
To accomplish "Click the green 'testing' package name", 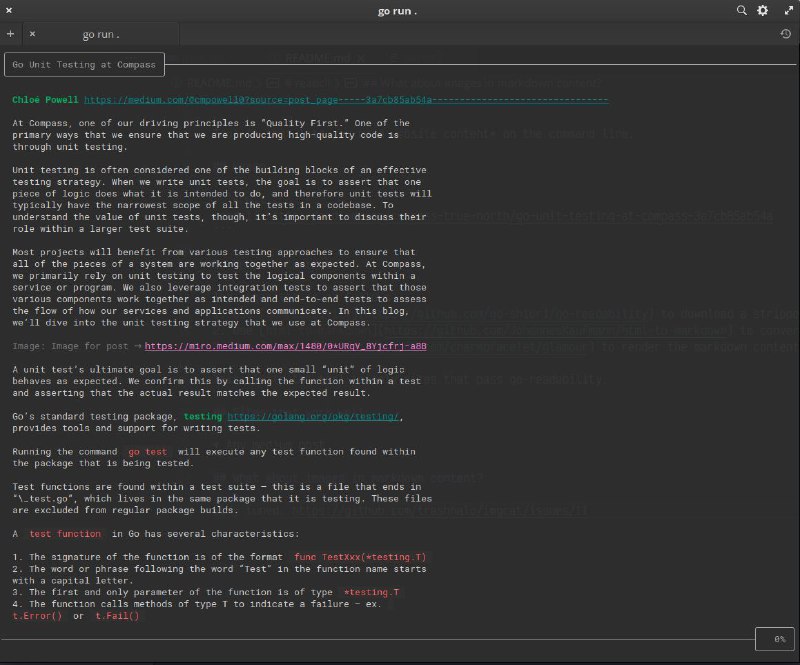I will tap(203, 416).
